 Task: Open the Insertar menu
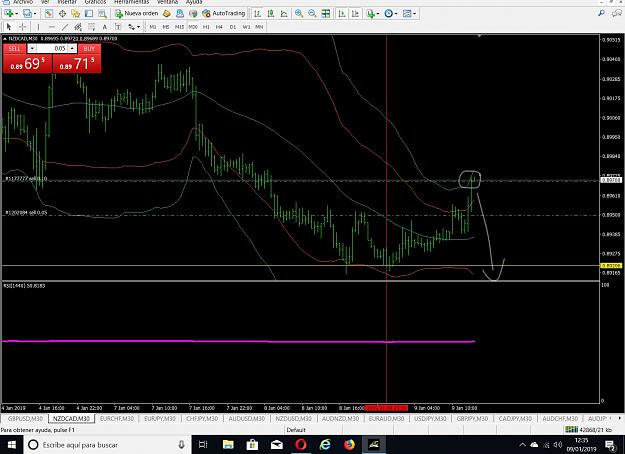click(67, 2)
